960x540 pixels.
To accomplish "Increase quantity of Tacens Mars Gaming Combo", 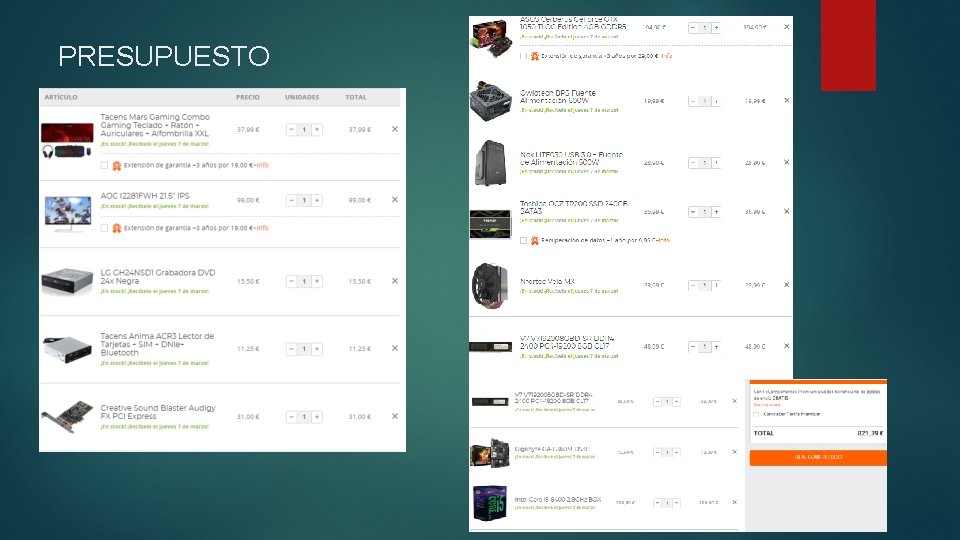I will [x=317, y=129].
